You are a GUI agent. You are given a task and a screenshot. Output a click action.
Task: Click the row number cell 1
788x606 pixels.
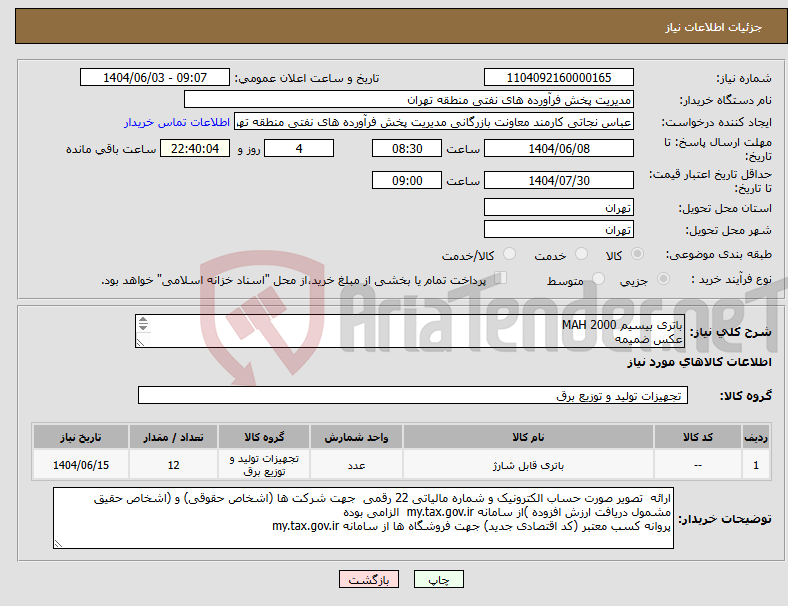755,465
